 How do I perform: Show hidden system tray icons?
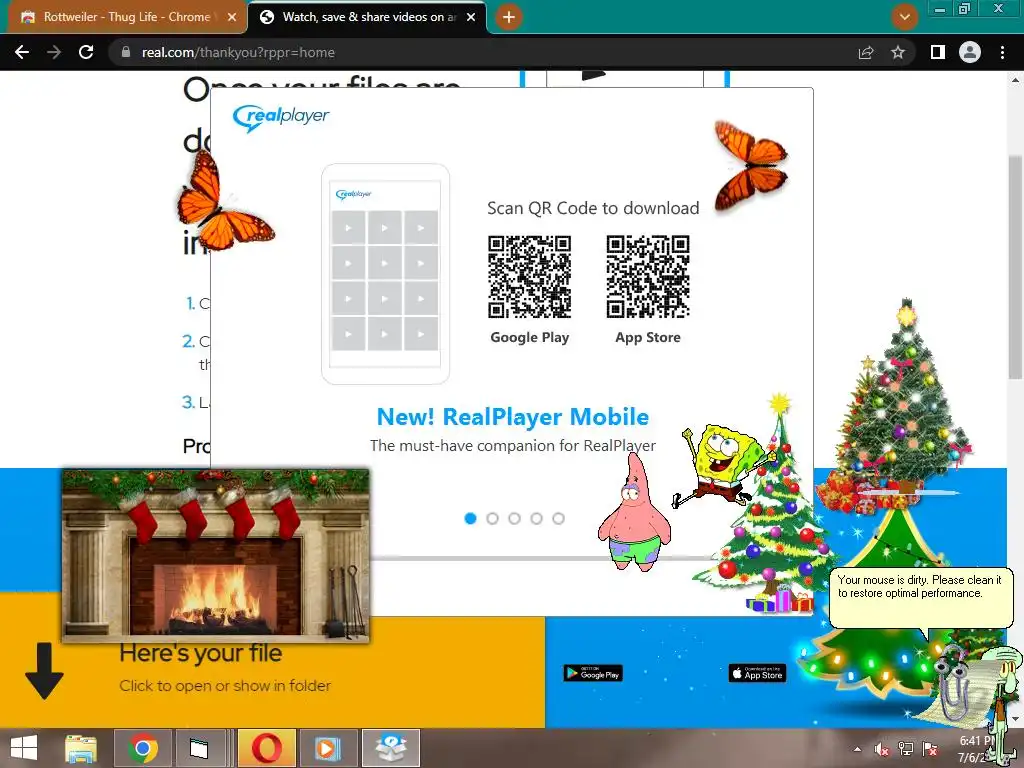(857, 750)
